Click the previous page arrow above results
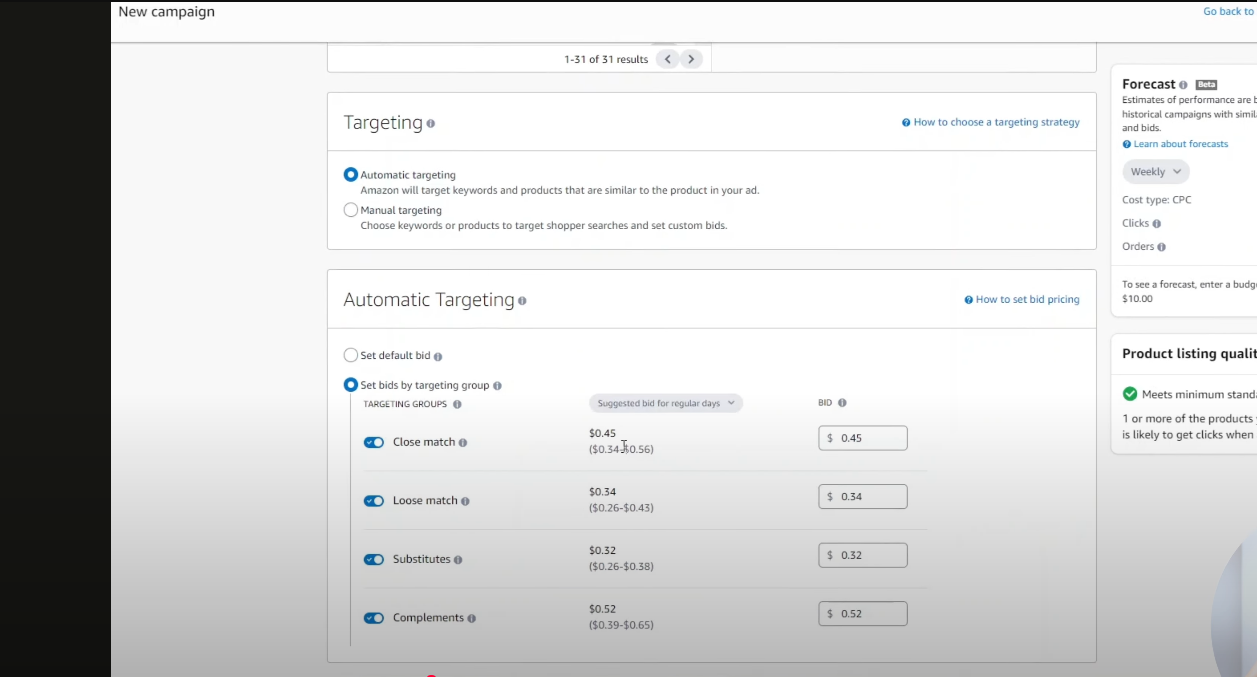This screenshot has height=677, width=1257. tap(667, 59)
